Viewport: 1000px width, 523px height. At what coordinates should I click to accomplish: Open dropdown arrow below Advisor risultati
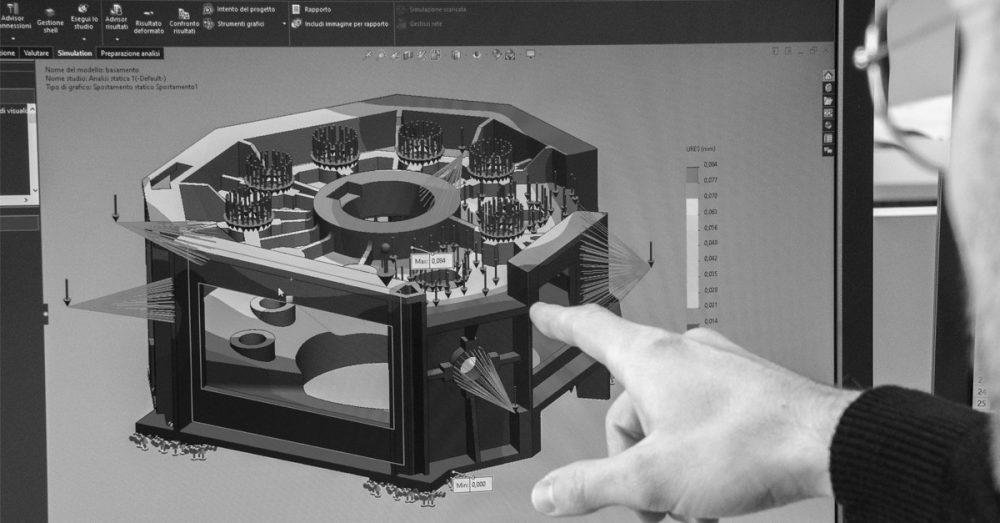[x=116, y=39]
